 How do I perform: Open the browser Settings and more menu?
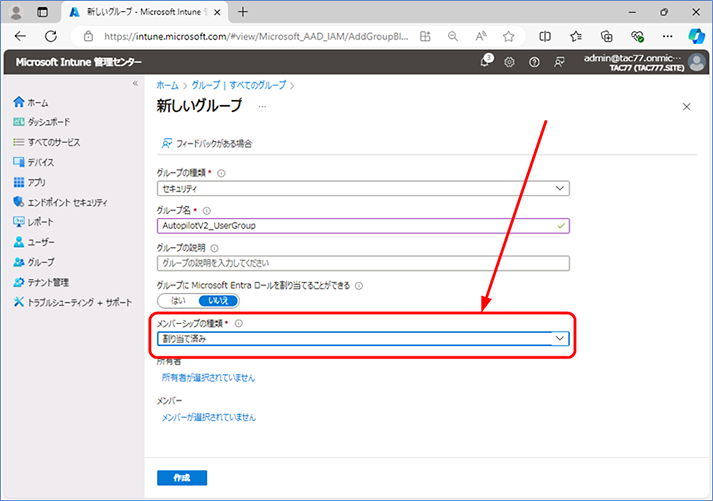coord(667,36)
